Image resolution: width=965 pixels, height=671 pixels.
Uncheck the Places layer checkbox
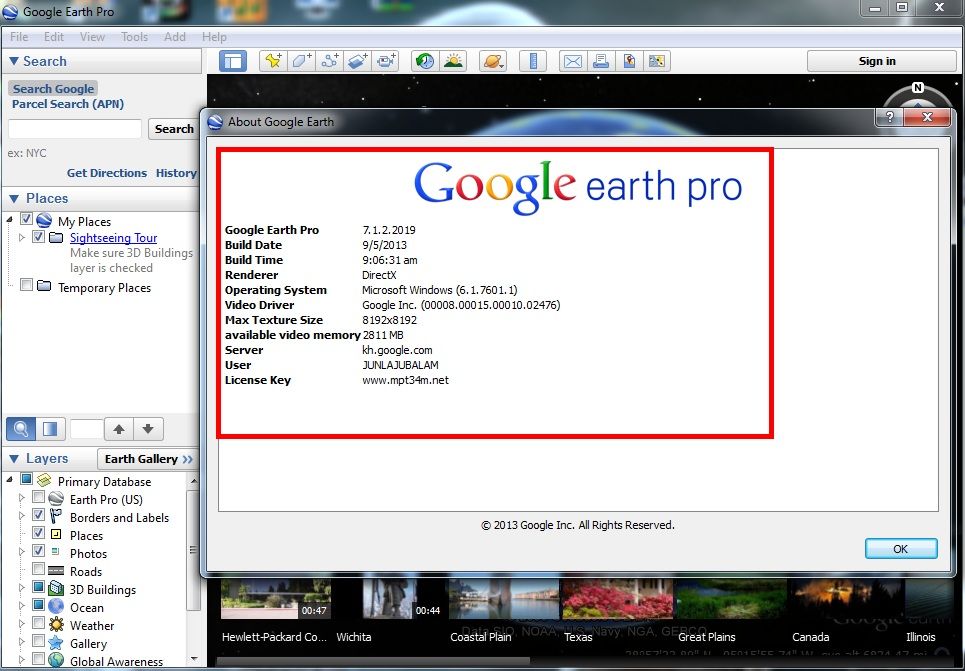(x=38, y=533)
